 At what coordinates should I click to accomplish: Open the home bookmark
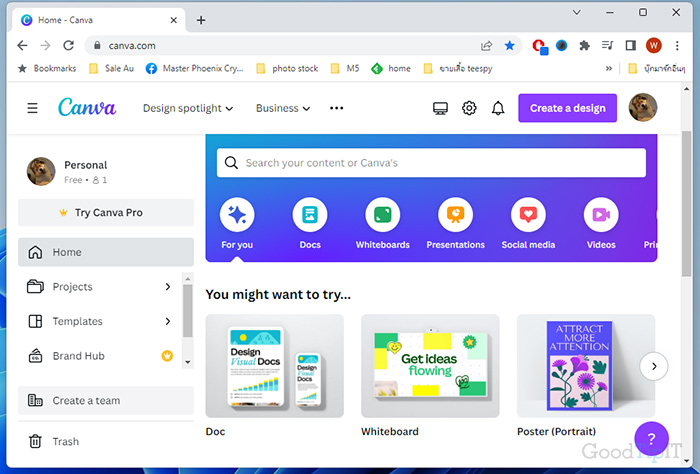(x=391, y=68)
